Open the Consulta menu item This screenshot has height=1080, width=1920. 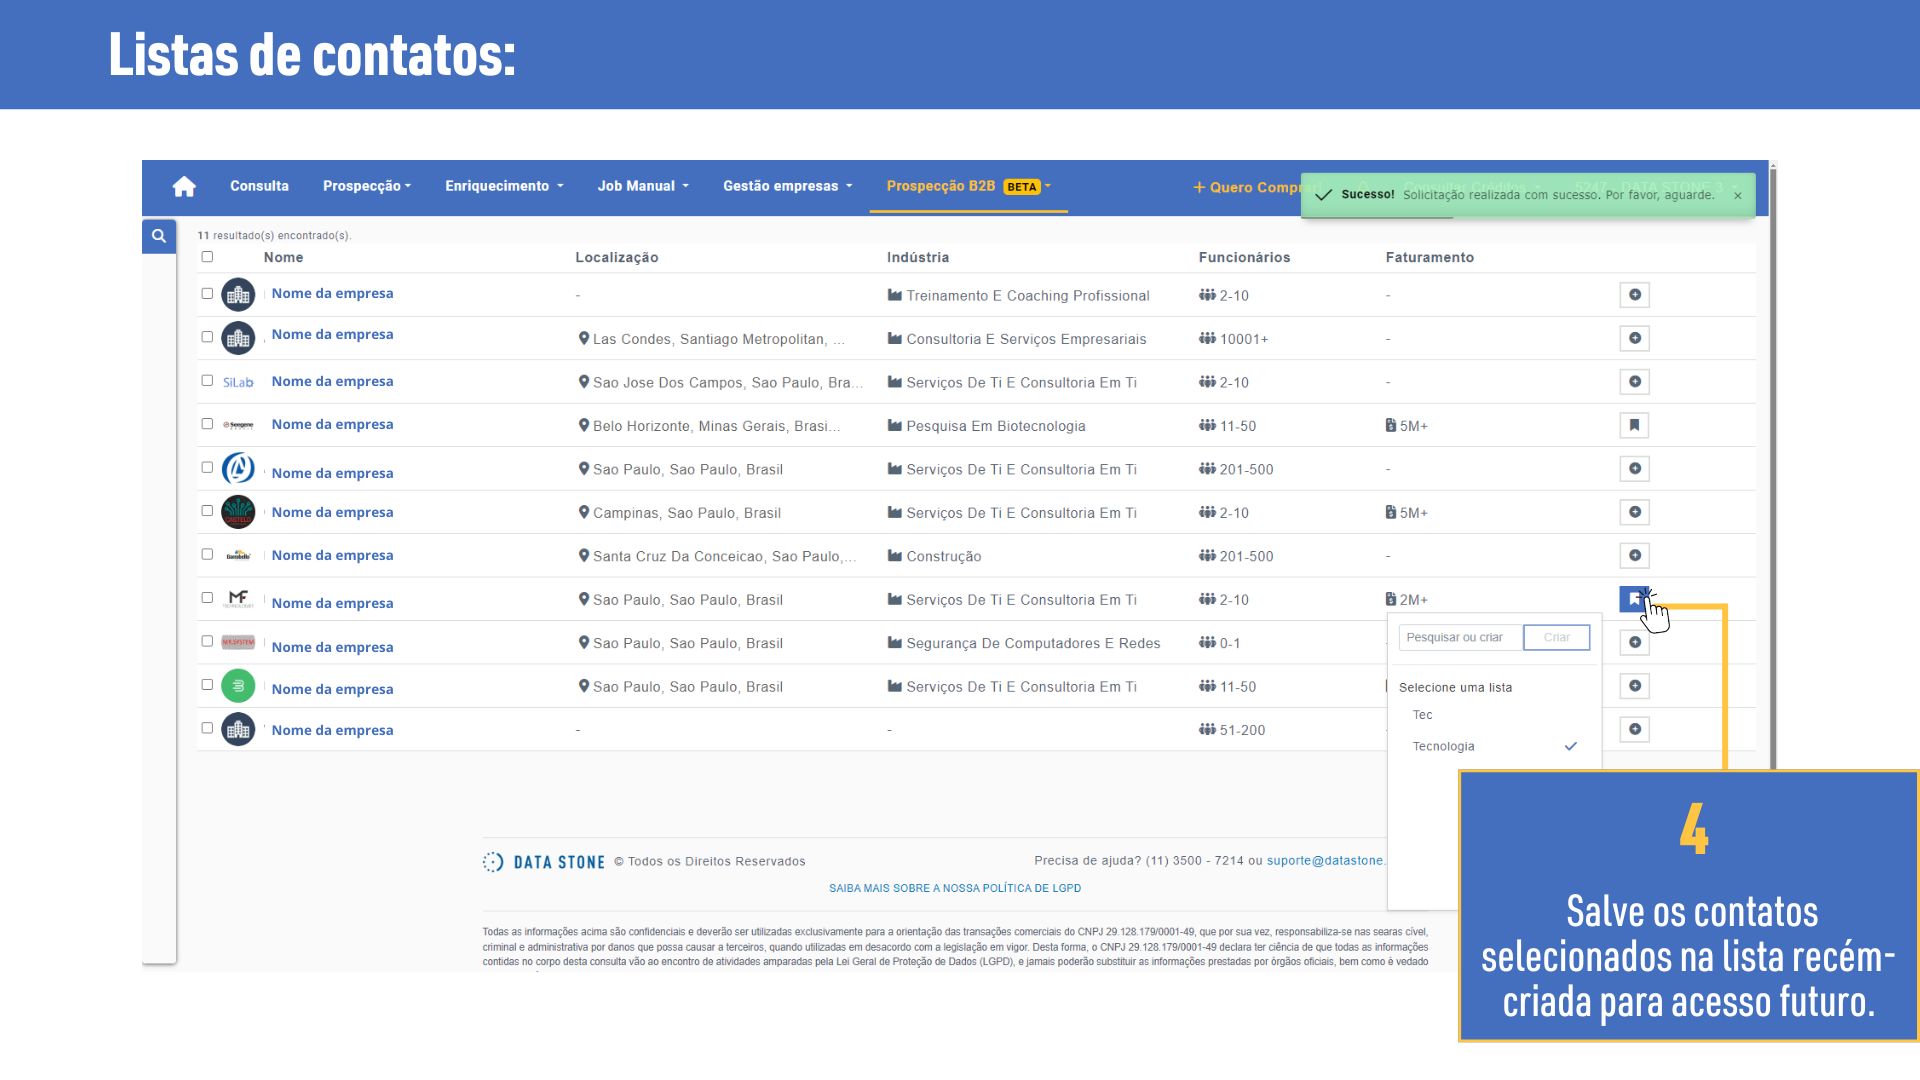[259, 186]
